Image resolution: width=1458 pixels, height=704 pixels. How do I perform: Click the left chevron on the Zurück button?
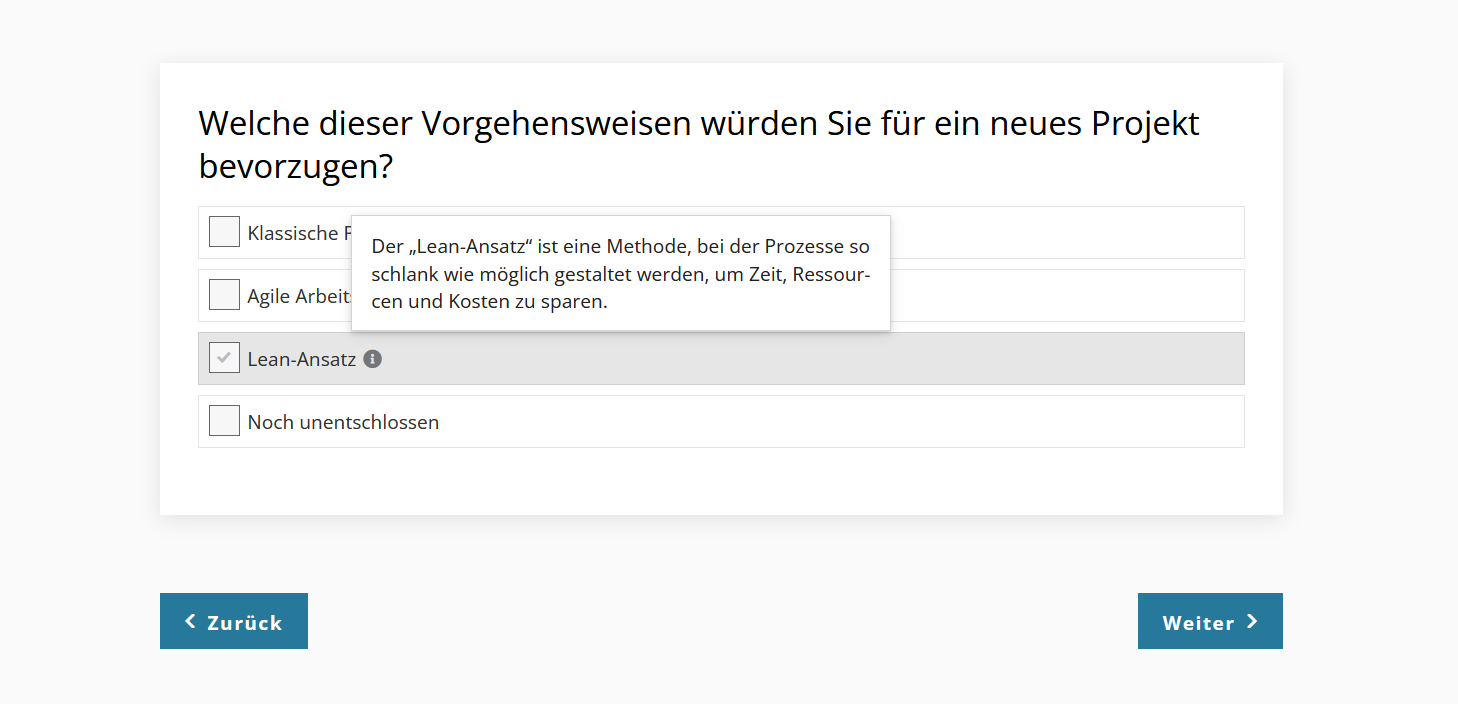(191, 622)
